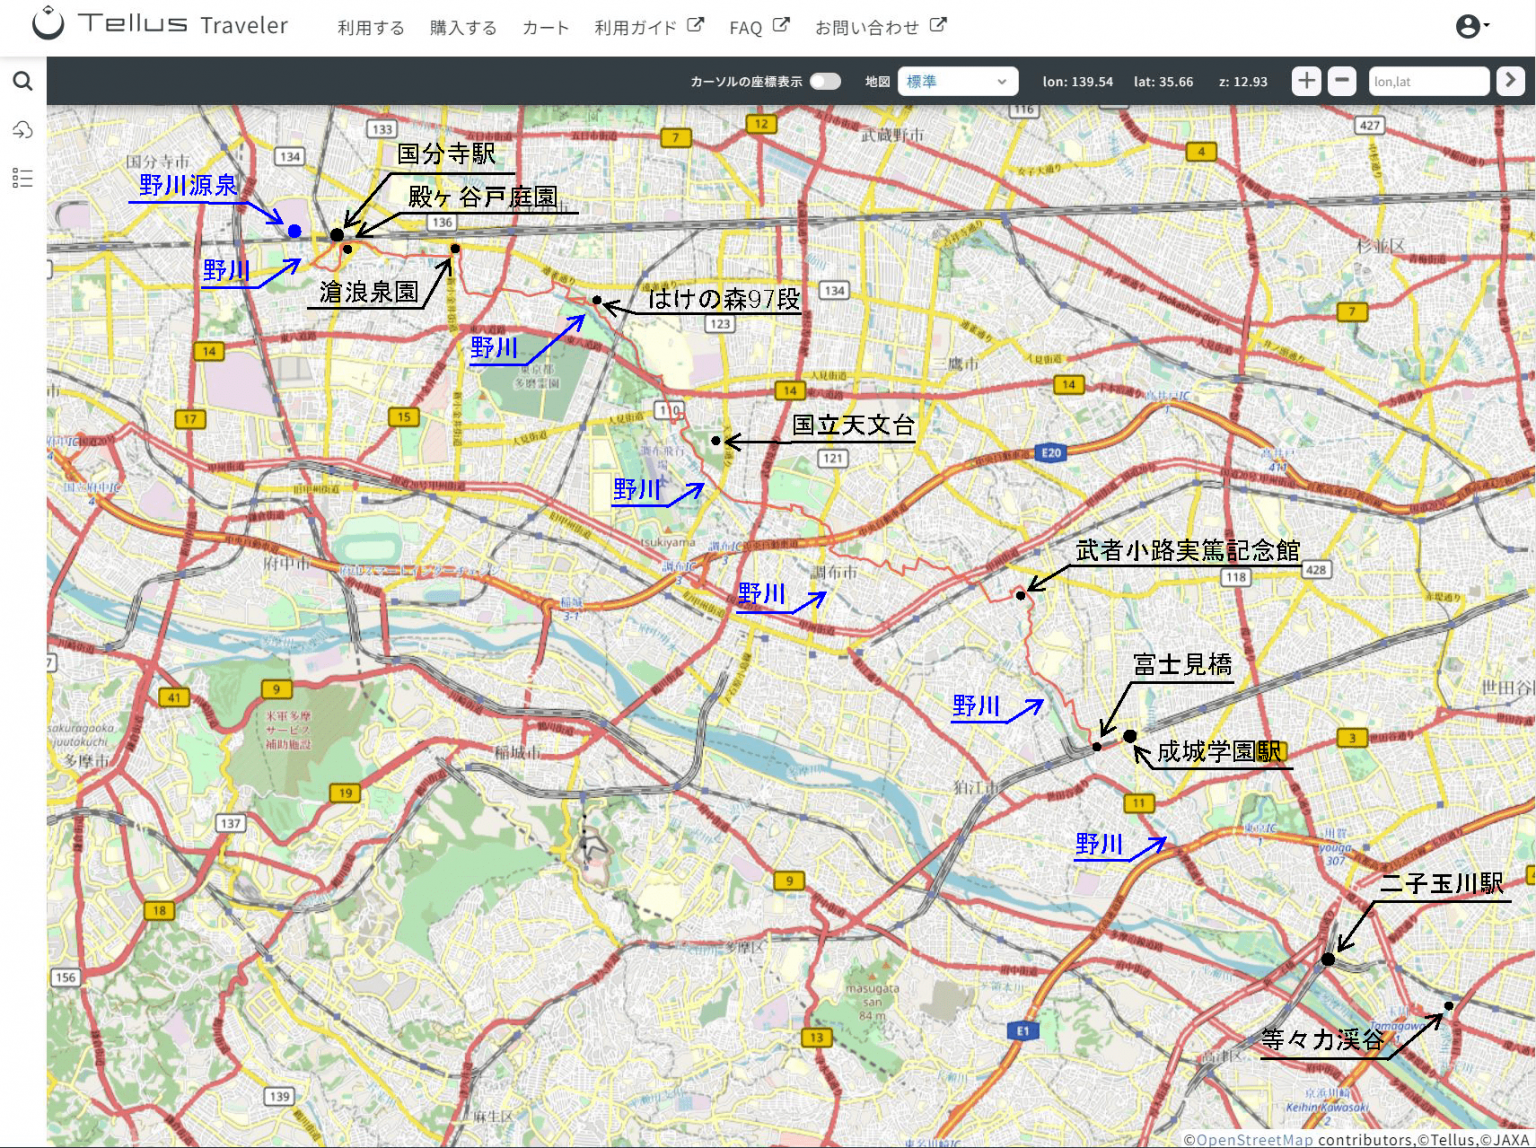Open the FAQ external link
Image resolution: width=1536 pixels, height=1148 pixels.
click(x=759, y=27)
